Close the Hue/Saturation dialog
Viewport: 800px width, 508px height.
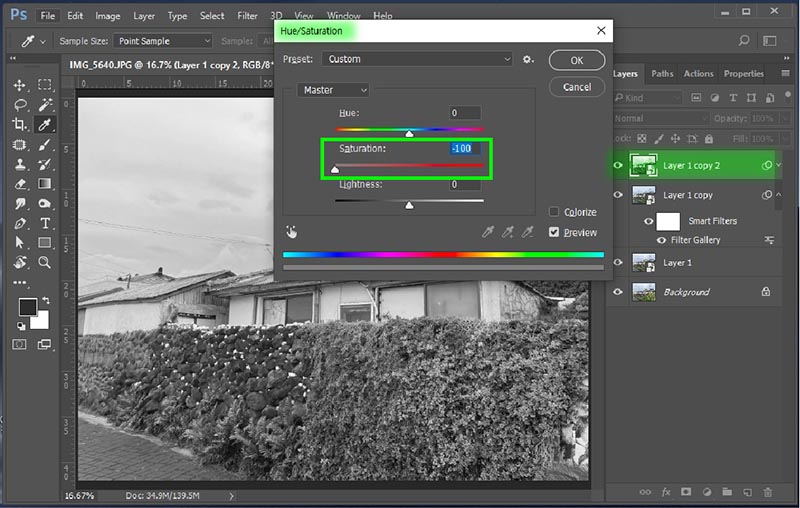coord(601,31)
